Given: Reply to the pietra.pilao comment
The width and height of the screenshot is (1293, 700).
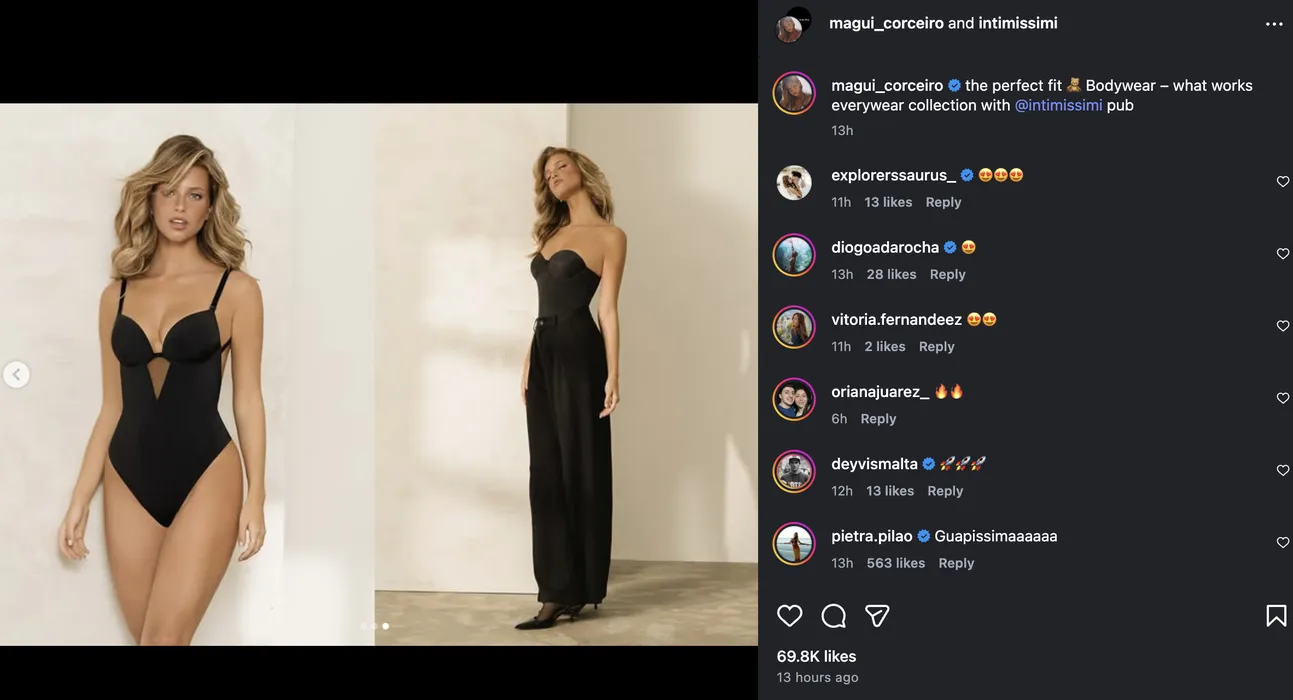Looking at the screenshot, I should (956, 563).
